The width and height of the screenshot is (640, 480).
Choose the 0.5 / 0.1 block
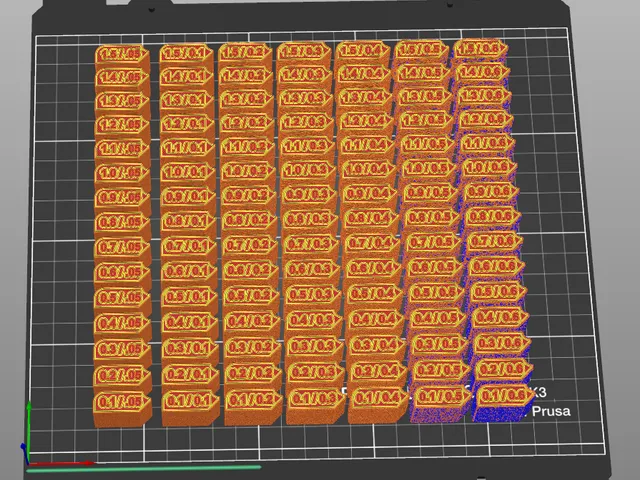(x=189, y=297)
